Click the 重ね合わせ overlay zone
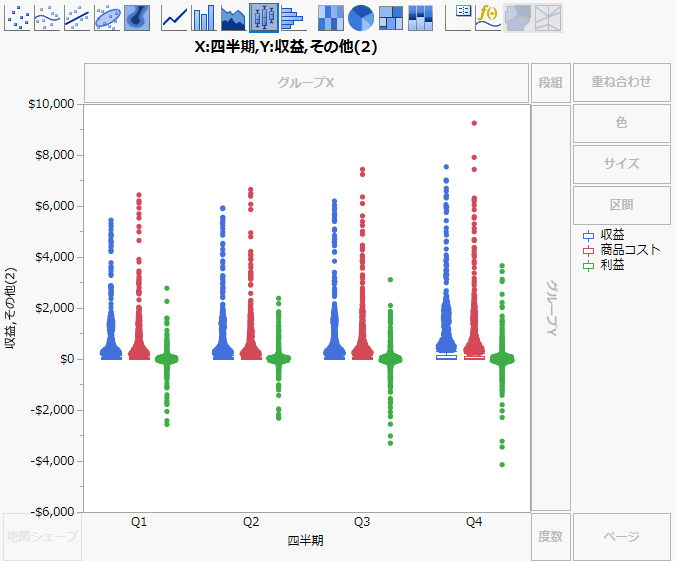This screenshot has height=561, width=676. (x=621, y=82)
